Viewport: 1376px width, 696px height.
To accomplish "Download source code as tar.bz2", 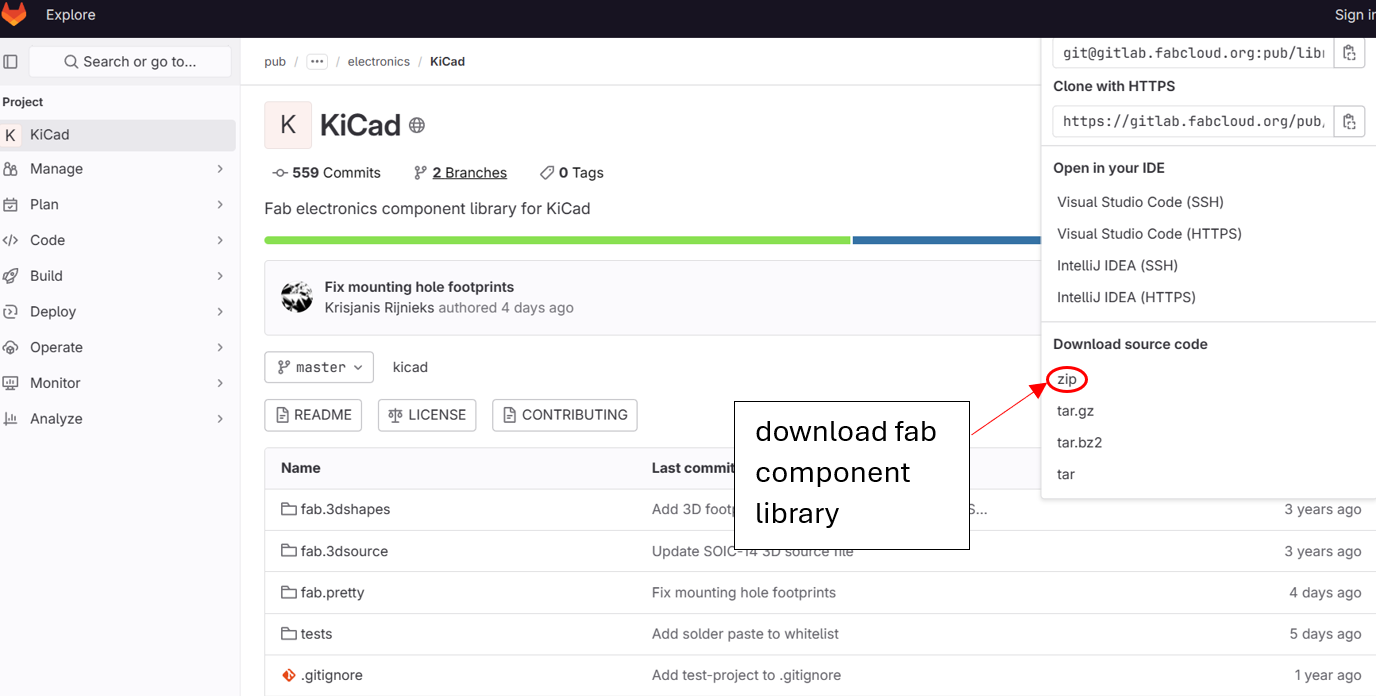I will coord(1079,442).
